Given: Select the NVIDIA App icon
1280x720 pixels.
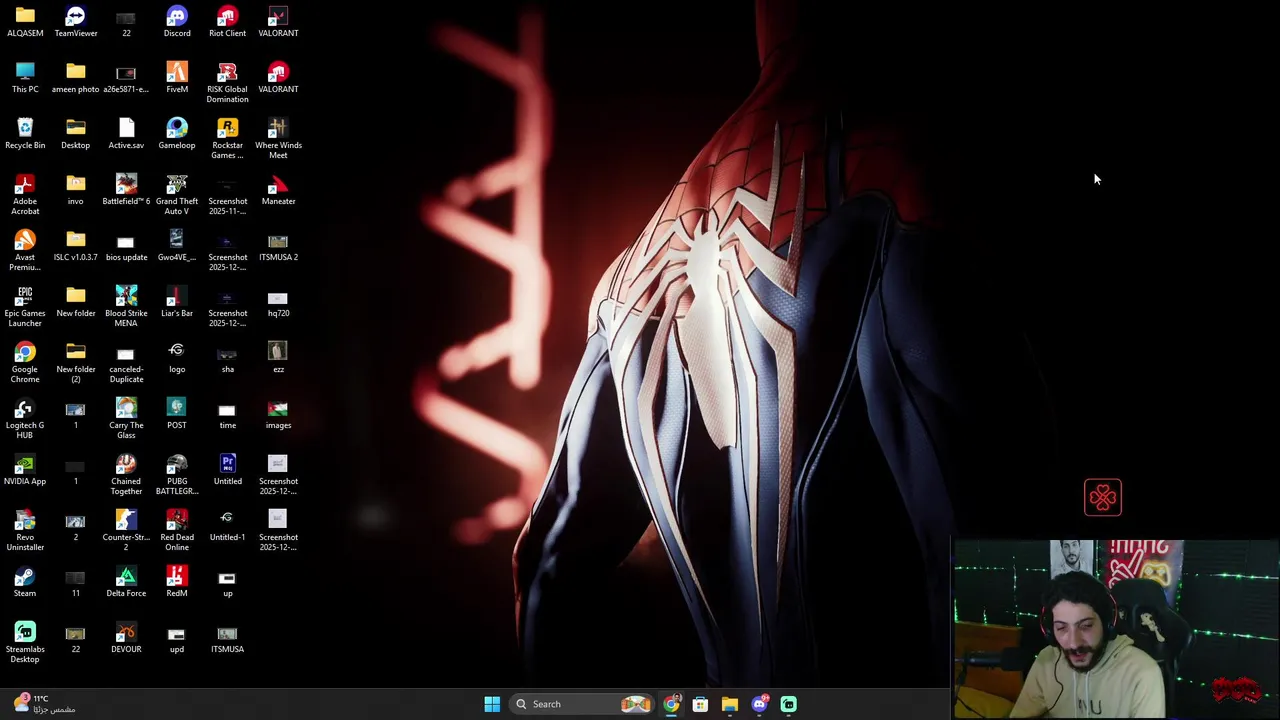Looking at the screenshot, I should point(25,470).
